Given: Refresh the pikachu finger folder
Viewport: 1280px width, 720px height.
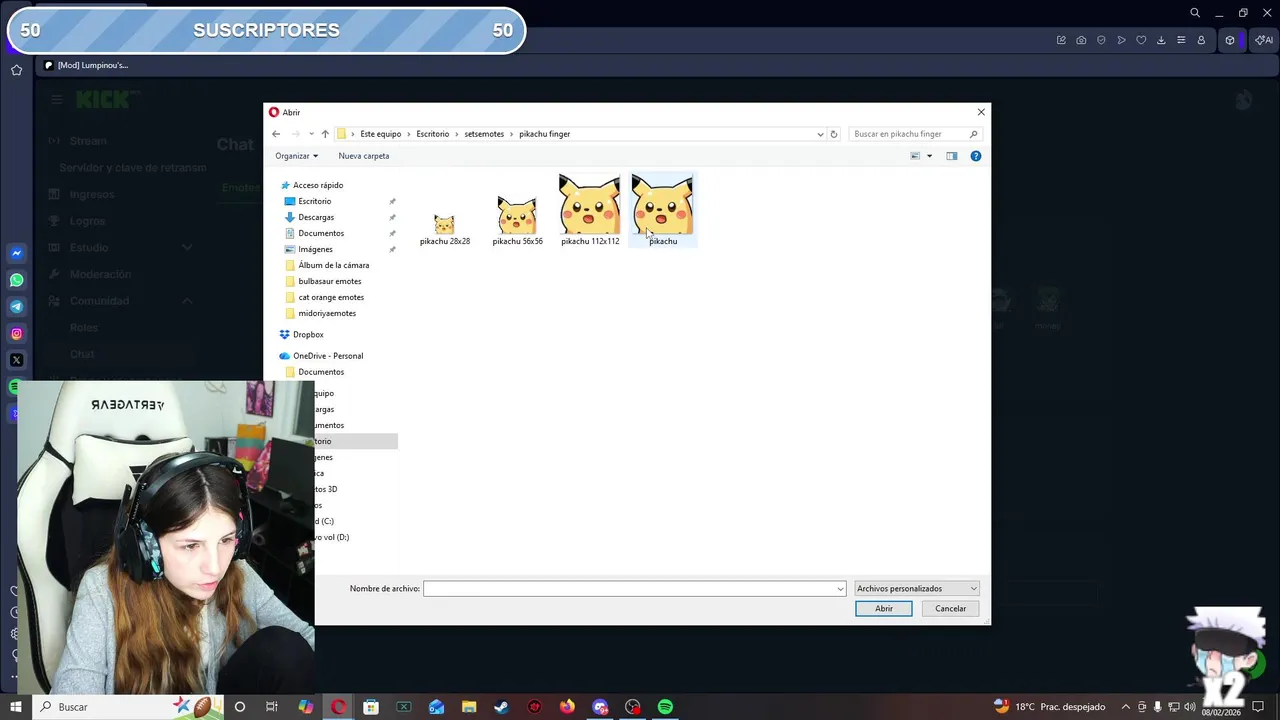Looking at the screenshot, I should [x=834, y=134].
